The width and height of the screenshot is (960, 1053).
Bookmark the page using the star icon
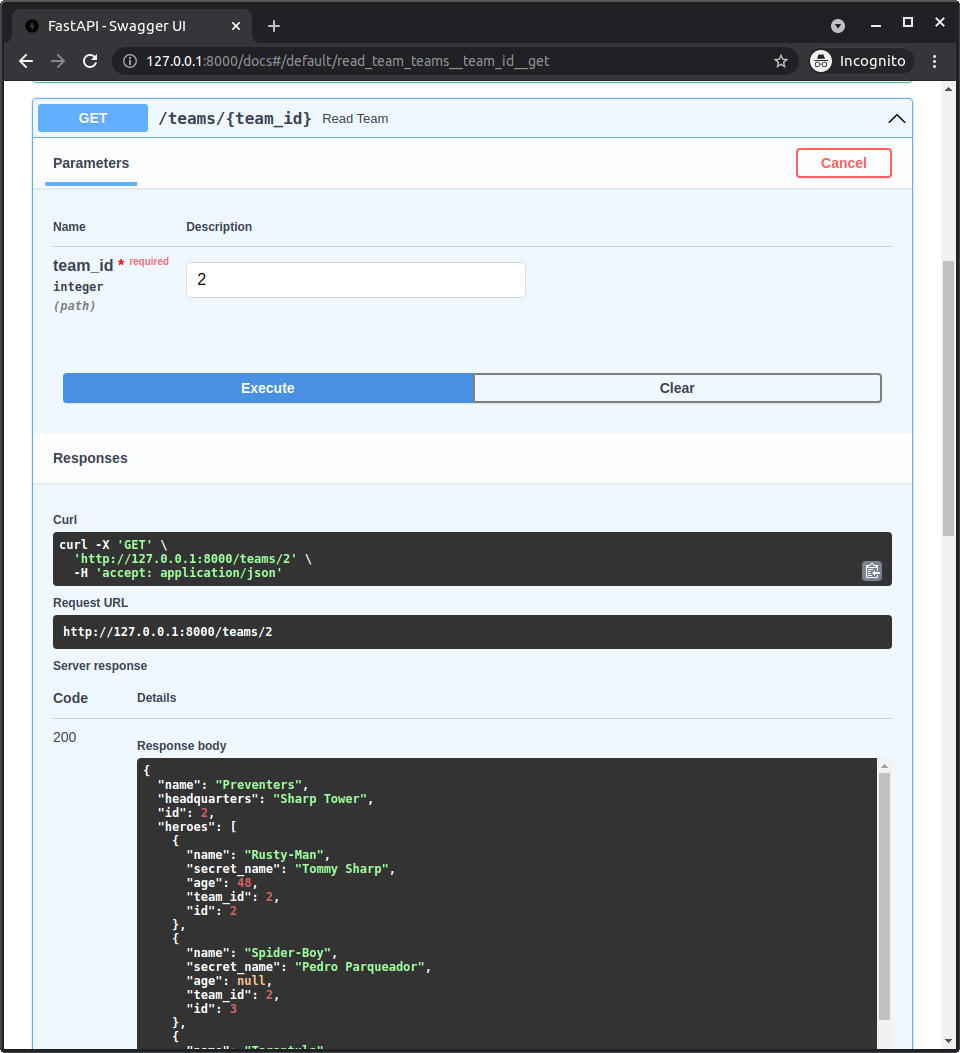click(x=781, y=61)
